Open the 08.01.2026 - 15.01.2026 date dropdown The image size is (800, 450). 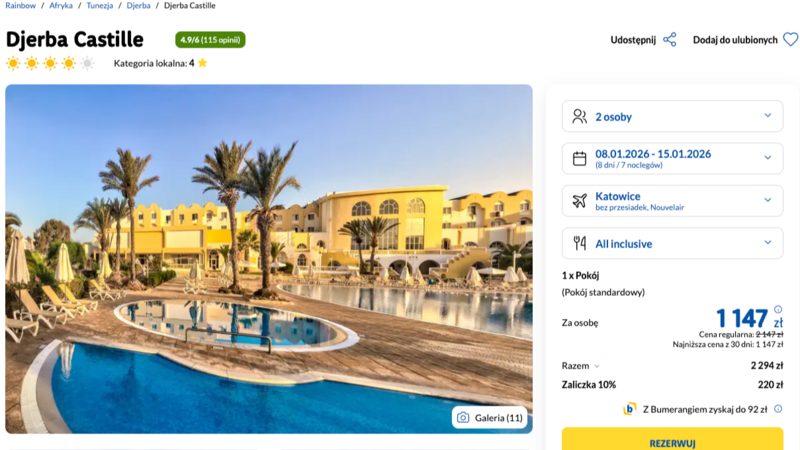click(672, 159)
